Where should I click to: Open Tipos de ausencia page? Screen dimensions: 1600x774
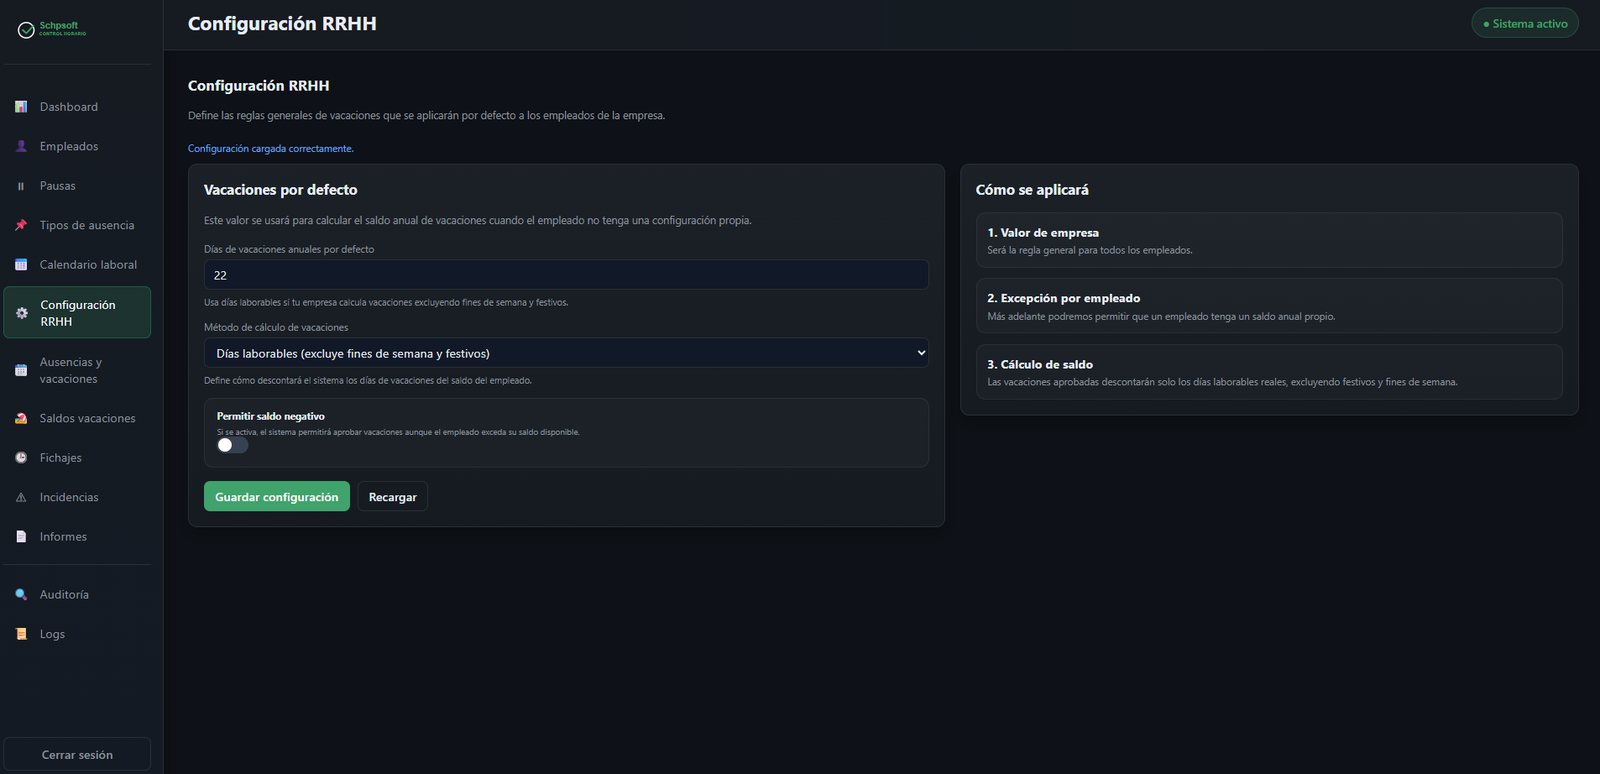point(77,225)
